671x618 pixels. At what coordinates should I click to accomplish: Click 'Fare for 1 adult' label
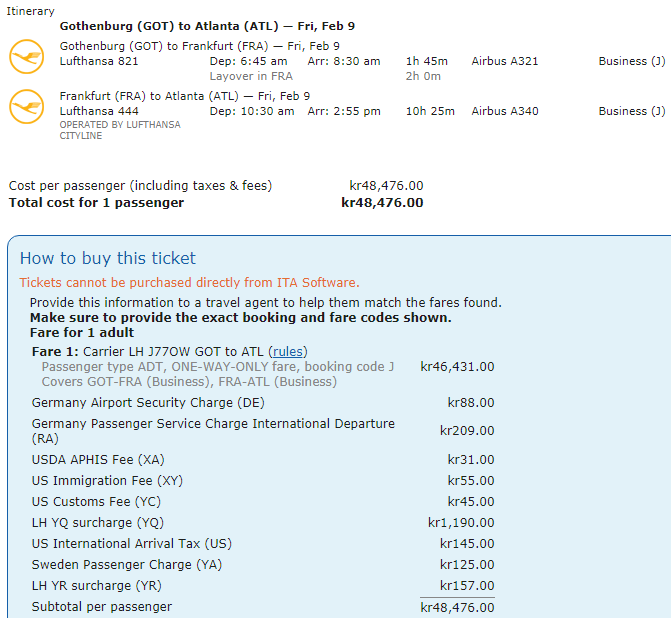(82, 333)
